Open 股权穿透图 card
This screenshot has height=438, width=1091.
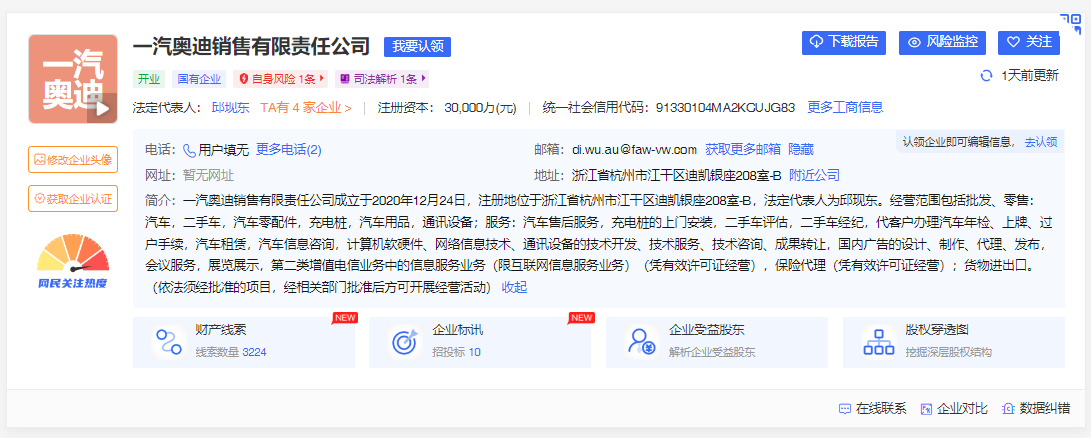click(x=953, y=342)
